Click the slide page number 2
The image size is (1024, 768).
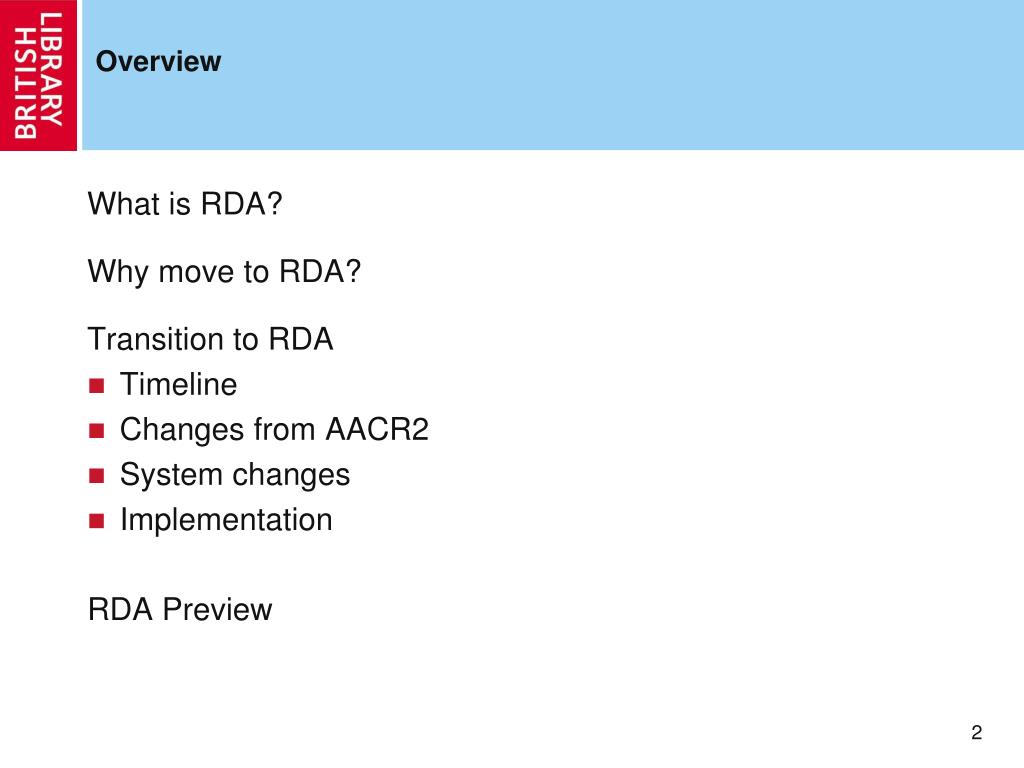(x=976, y=732)
